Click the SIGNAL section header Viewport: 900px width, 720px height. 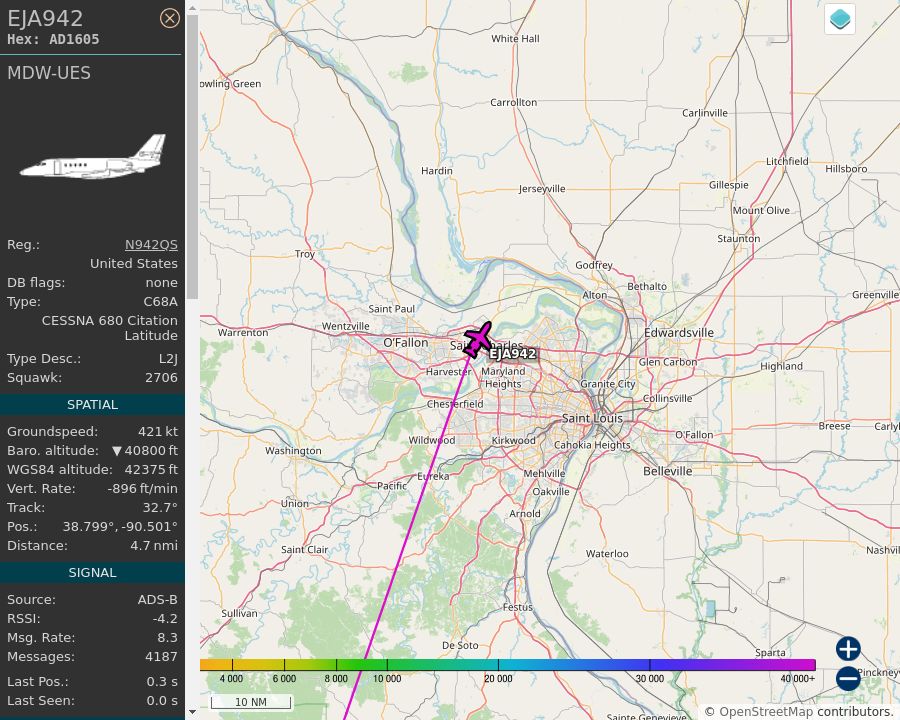coord(92,573)
